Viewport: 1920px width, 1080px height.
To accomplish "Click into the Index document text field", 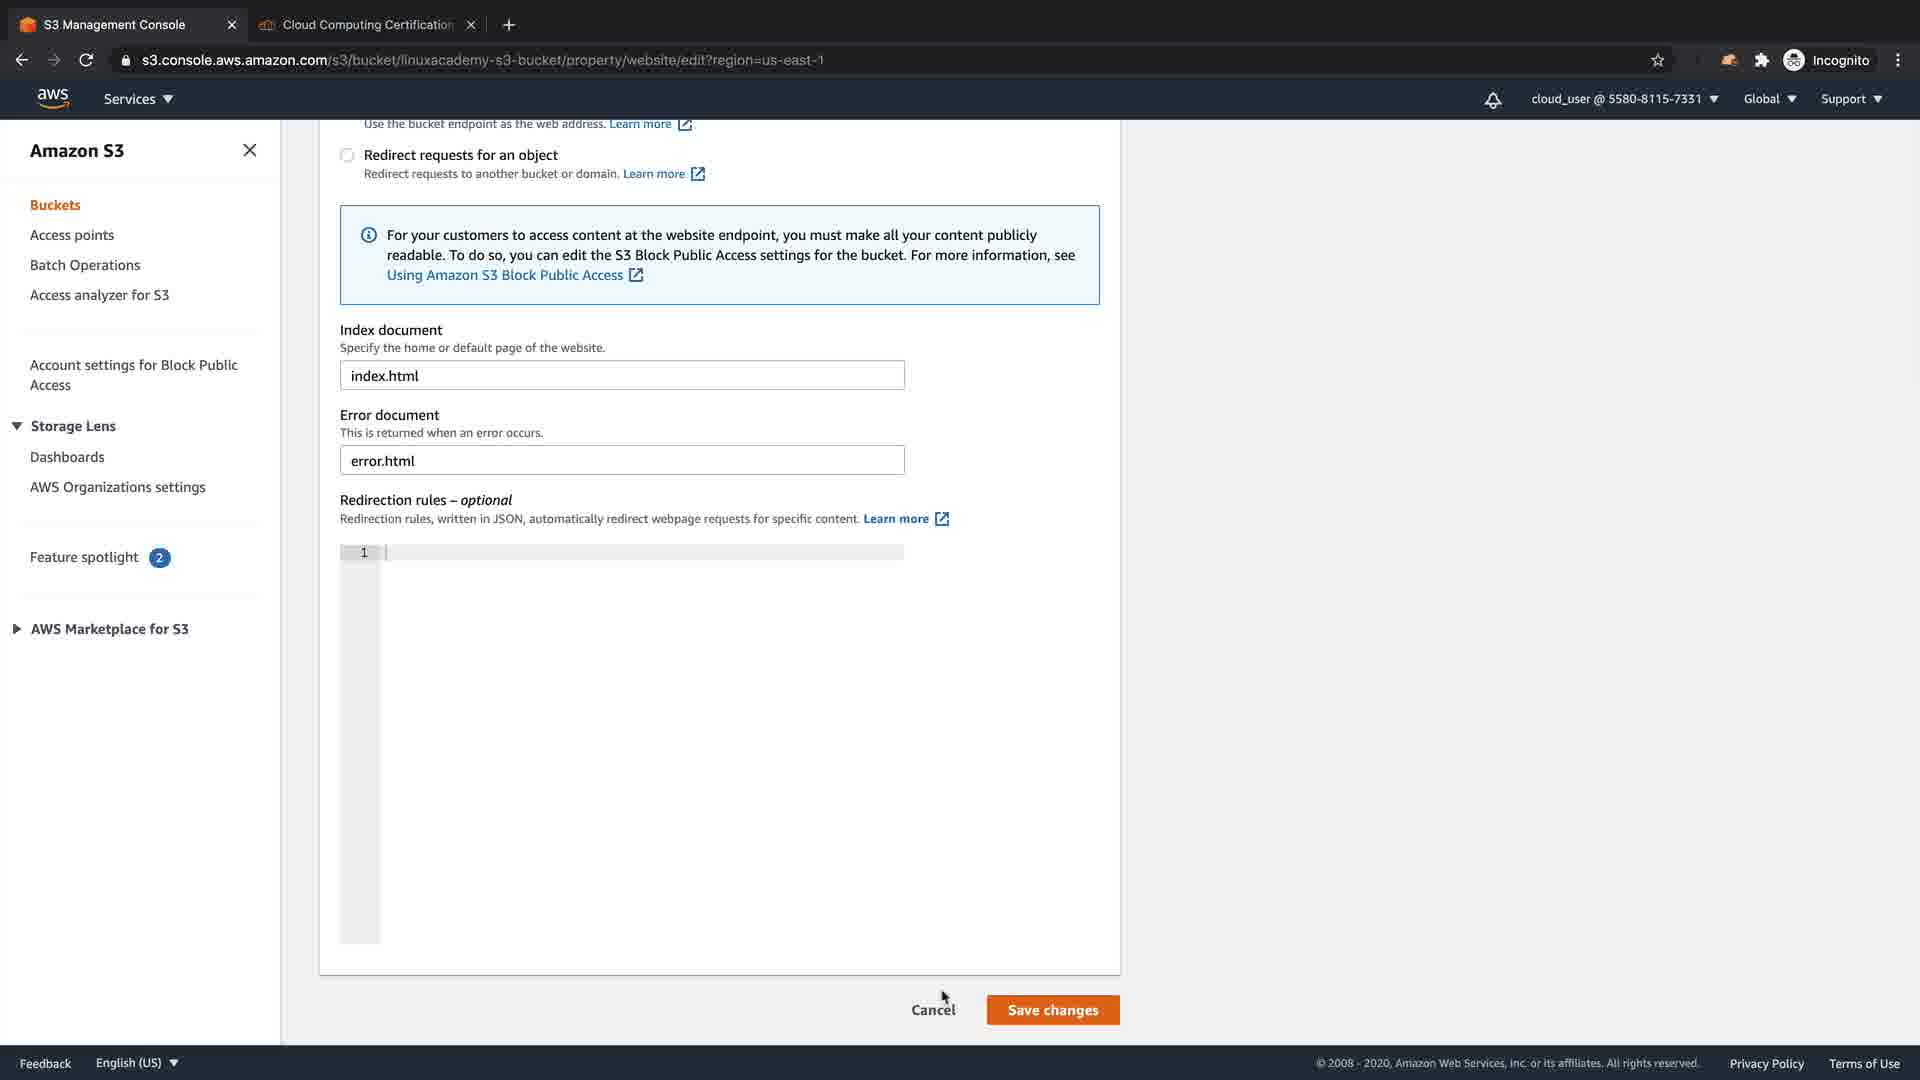I will click(622, 376).
